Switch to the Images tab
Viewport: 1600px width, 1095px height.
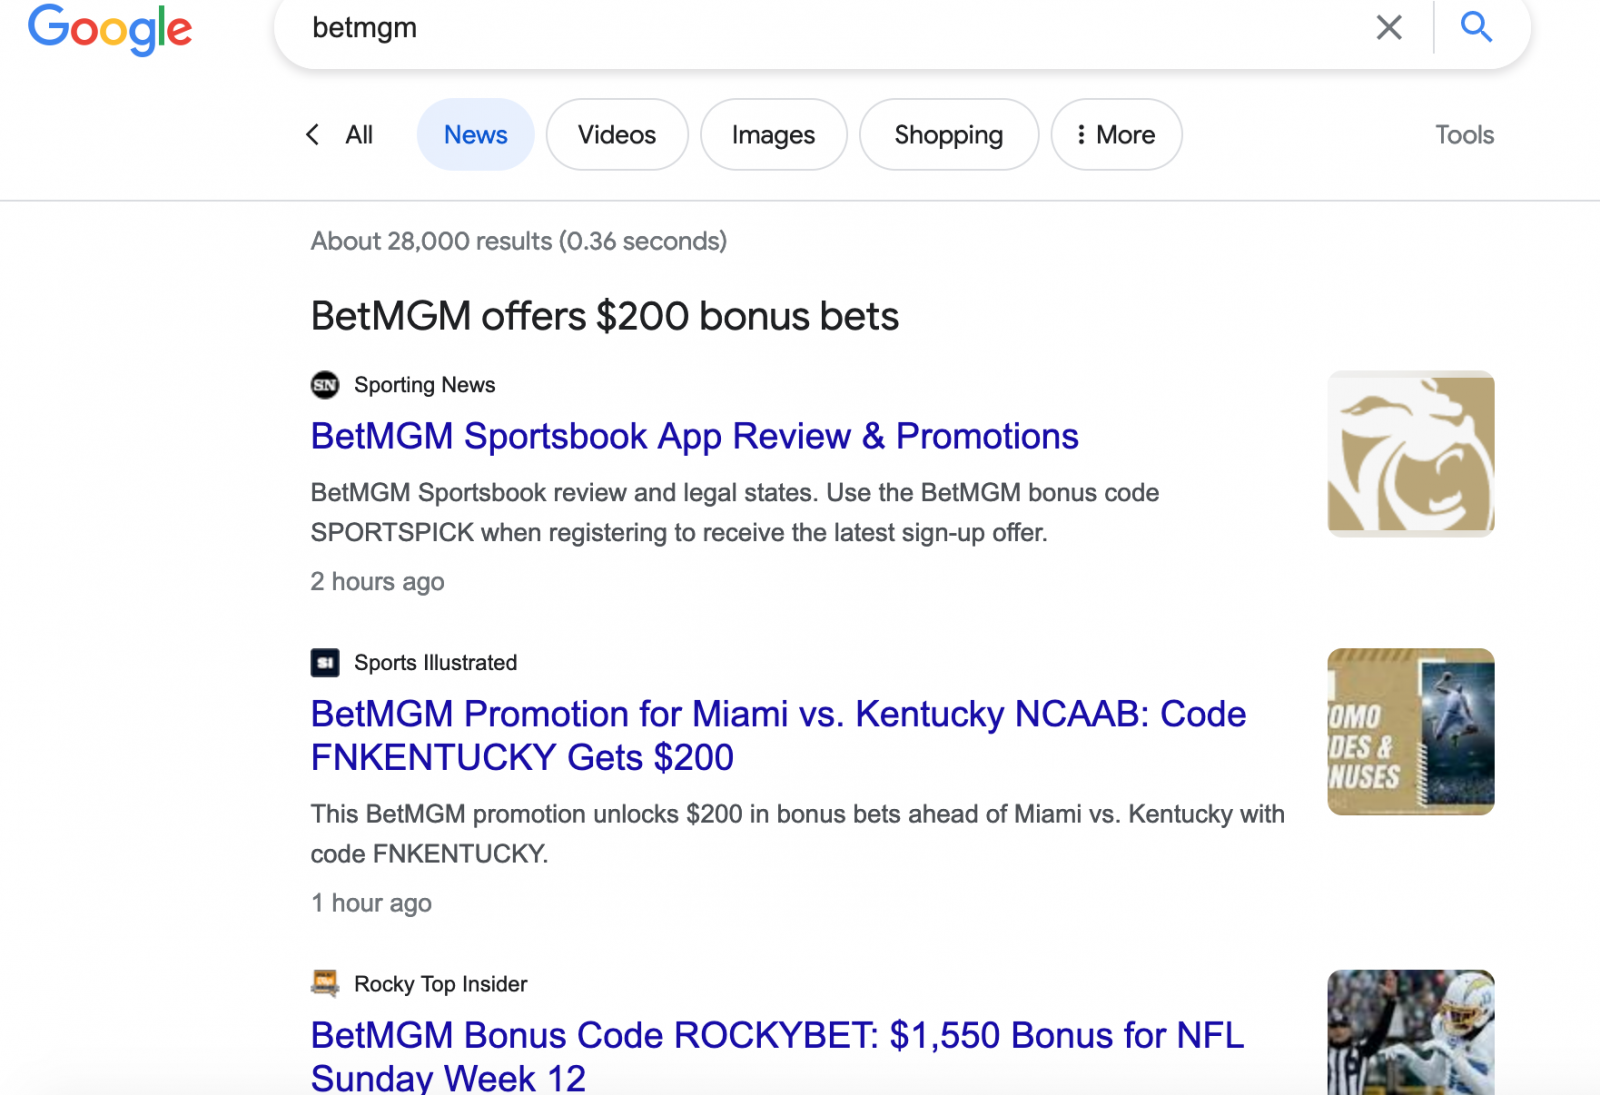pos(774,135)
